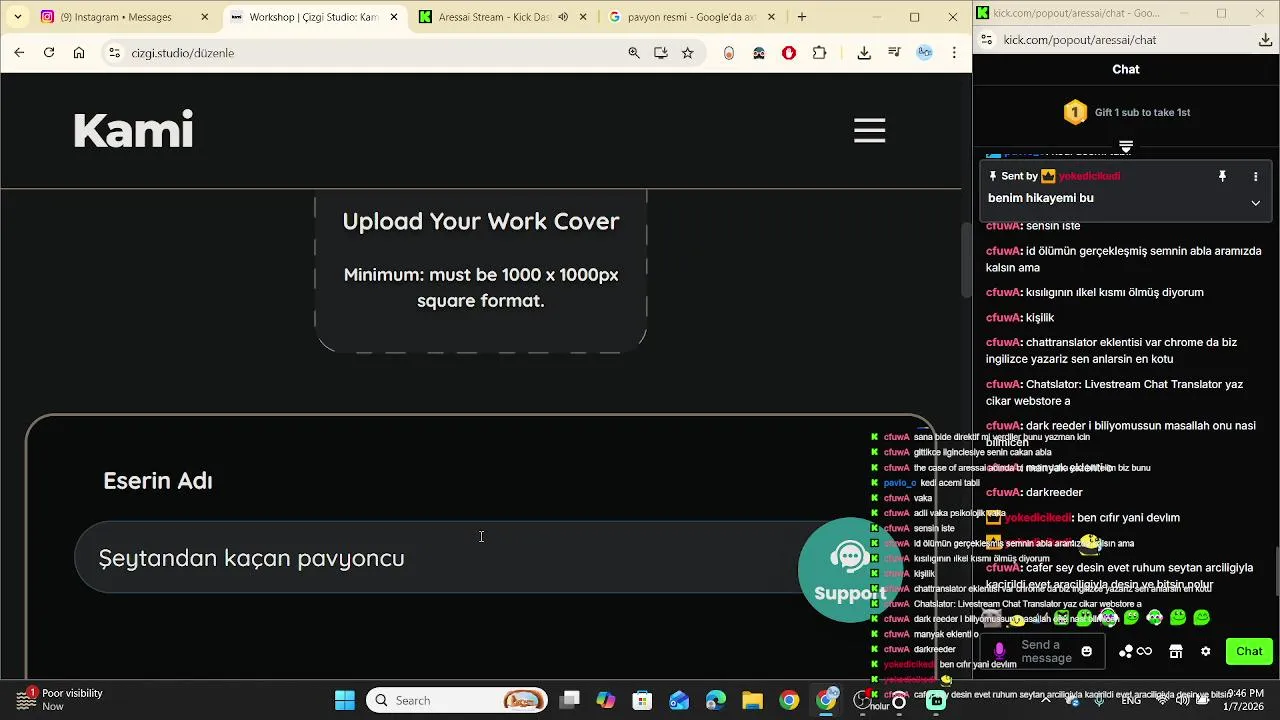Click the Kami logo
This screenshot has width=1280, height=720.
tap(133, 131)
